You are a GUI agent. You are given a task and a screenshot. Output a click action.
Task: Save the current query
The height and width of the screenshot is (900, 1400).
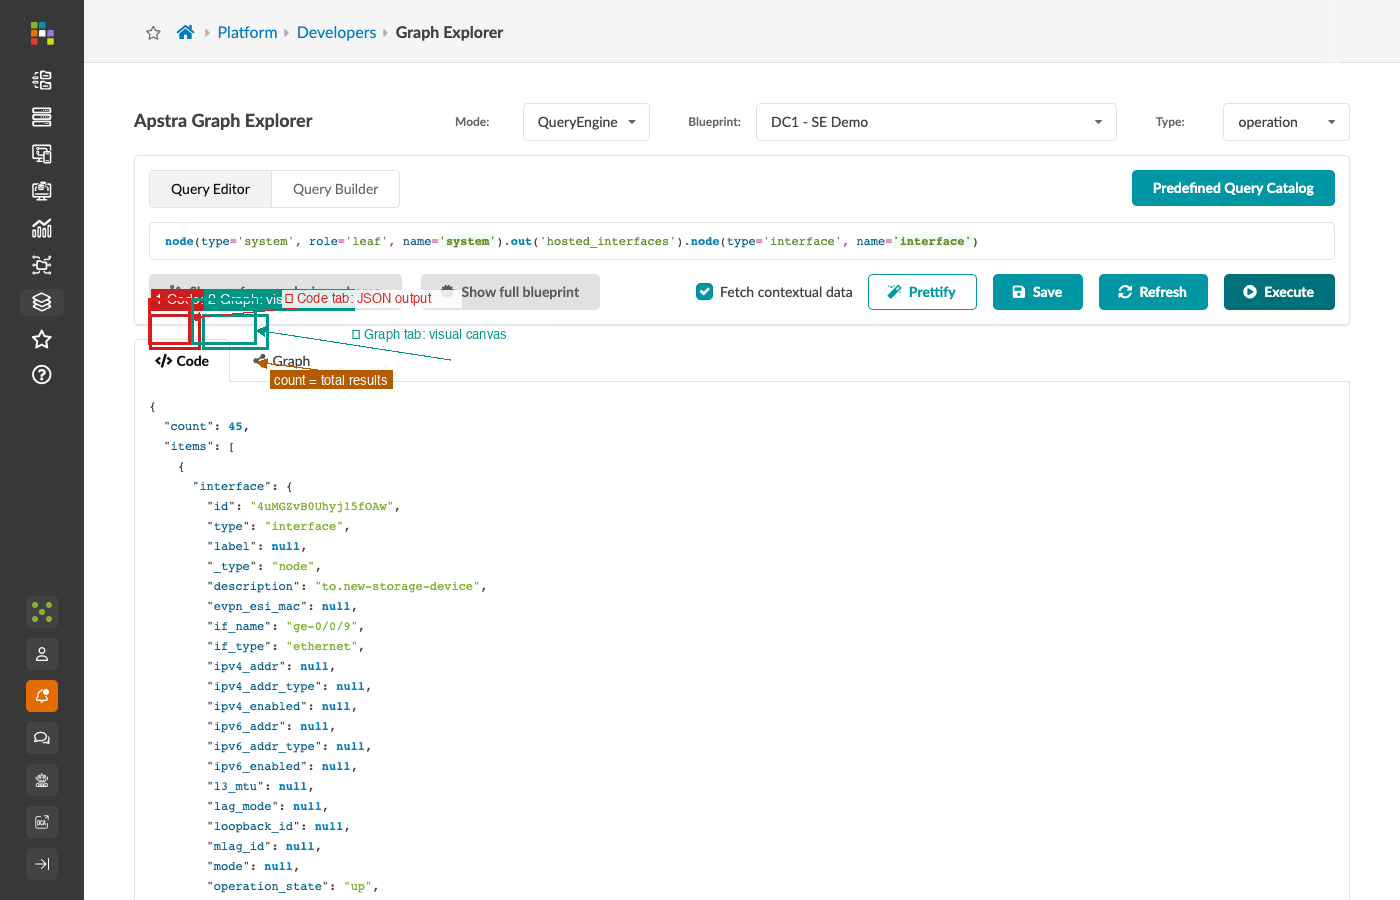1038,292
